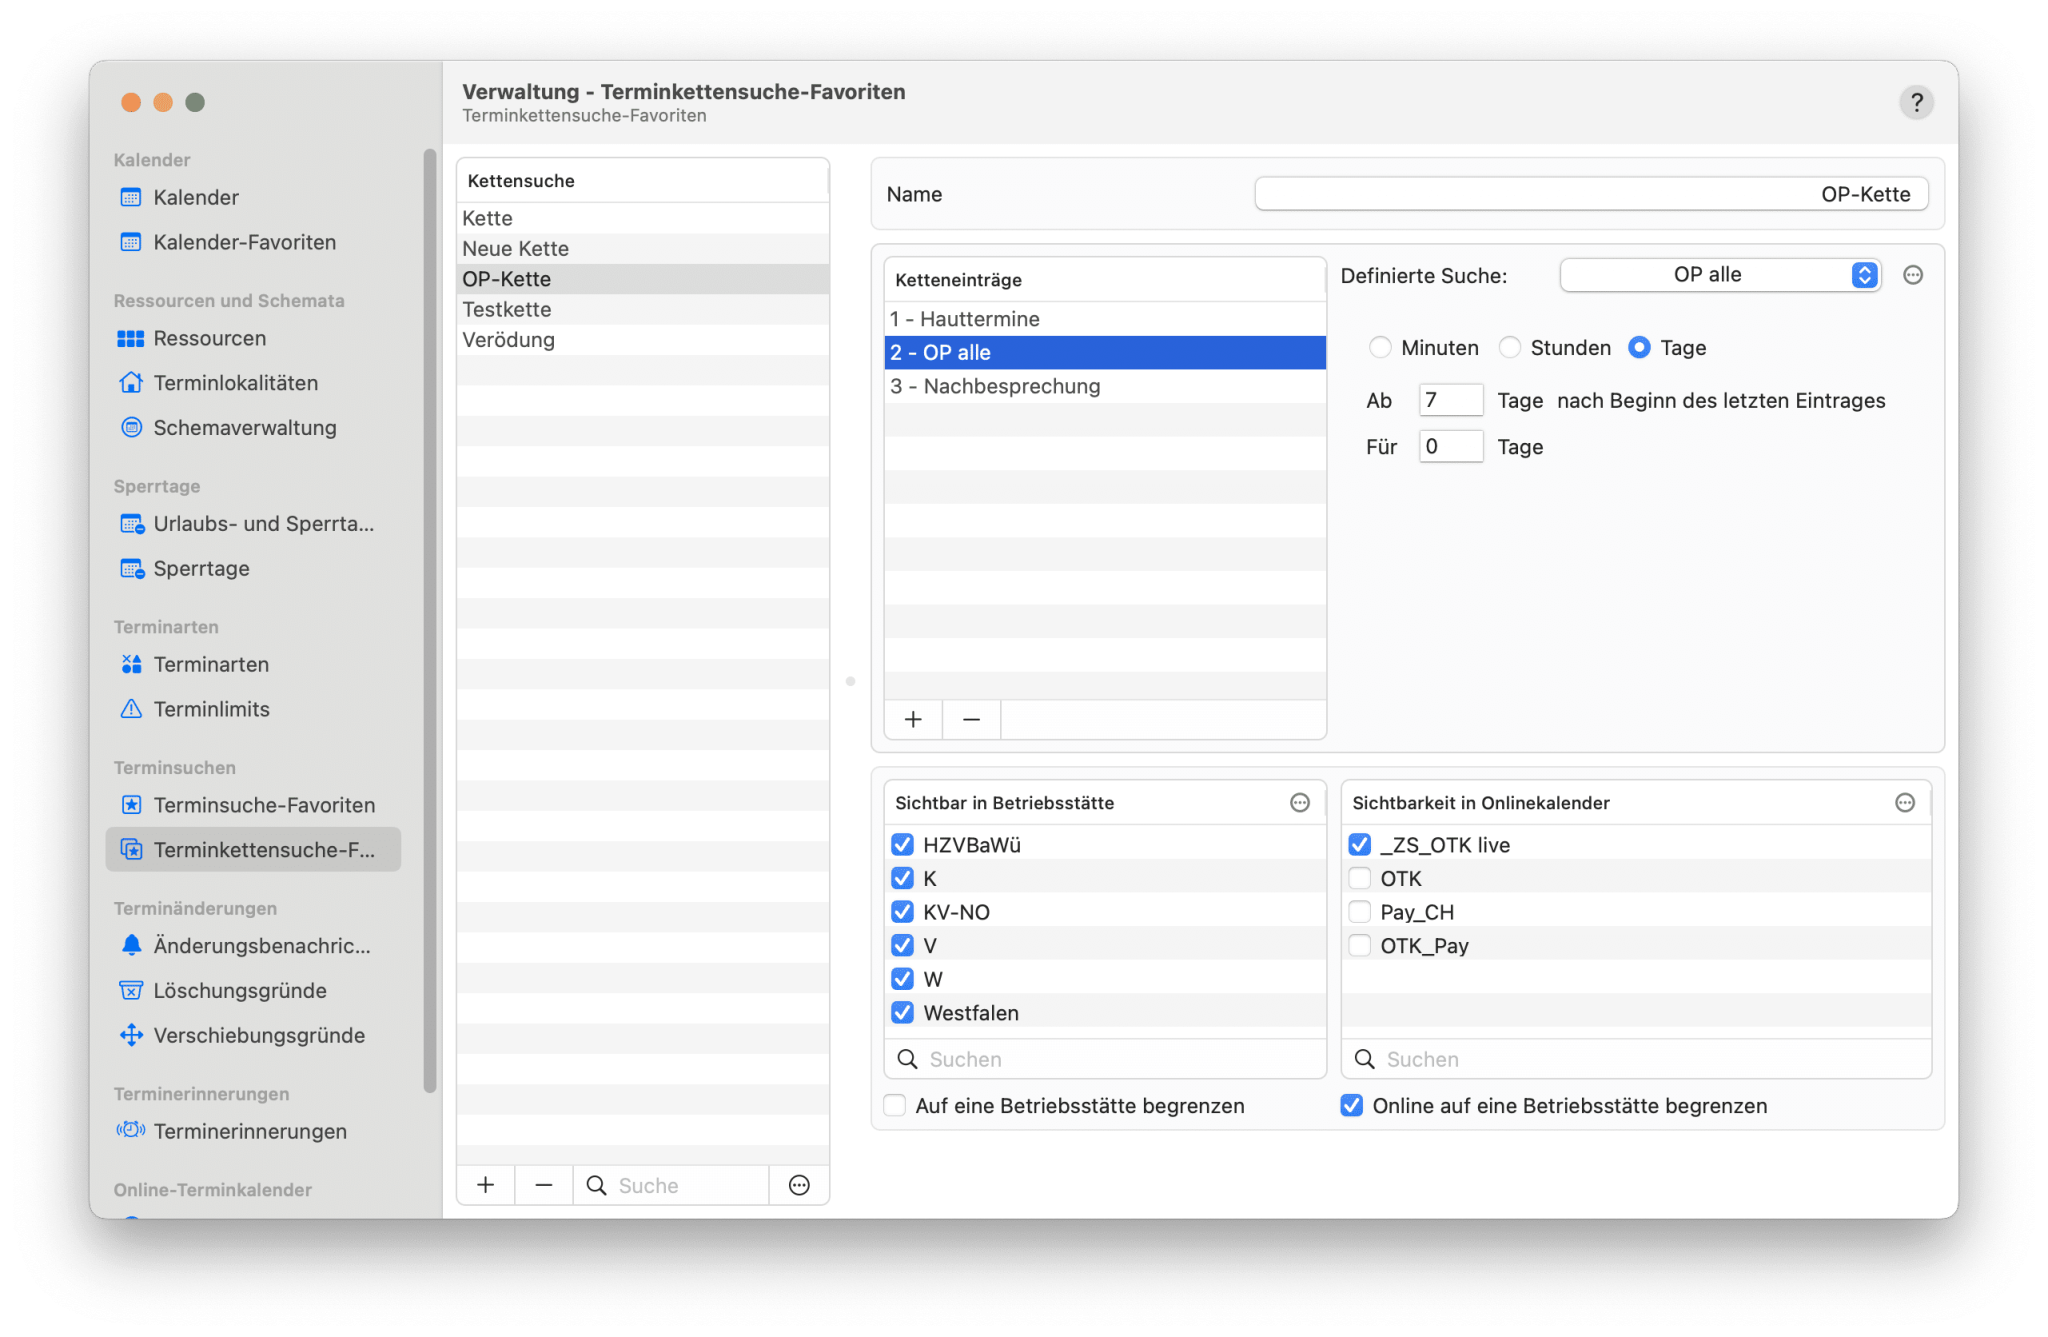Viewport: 2048px width, 1337px height.
Task: Select the 3 - Nachbesprechung chain entry
Action: click(995, 387)
